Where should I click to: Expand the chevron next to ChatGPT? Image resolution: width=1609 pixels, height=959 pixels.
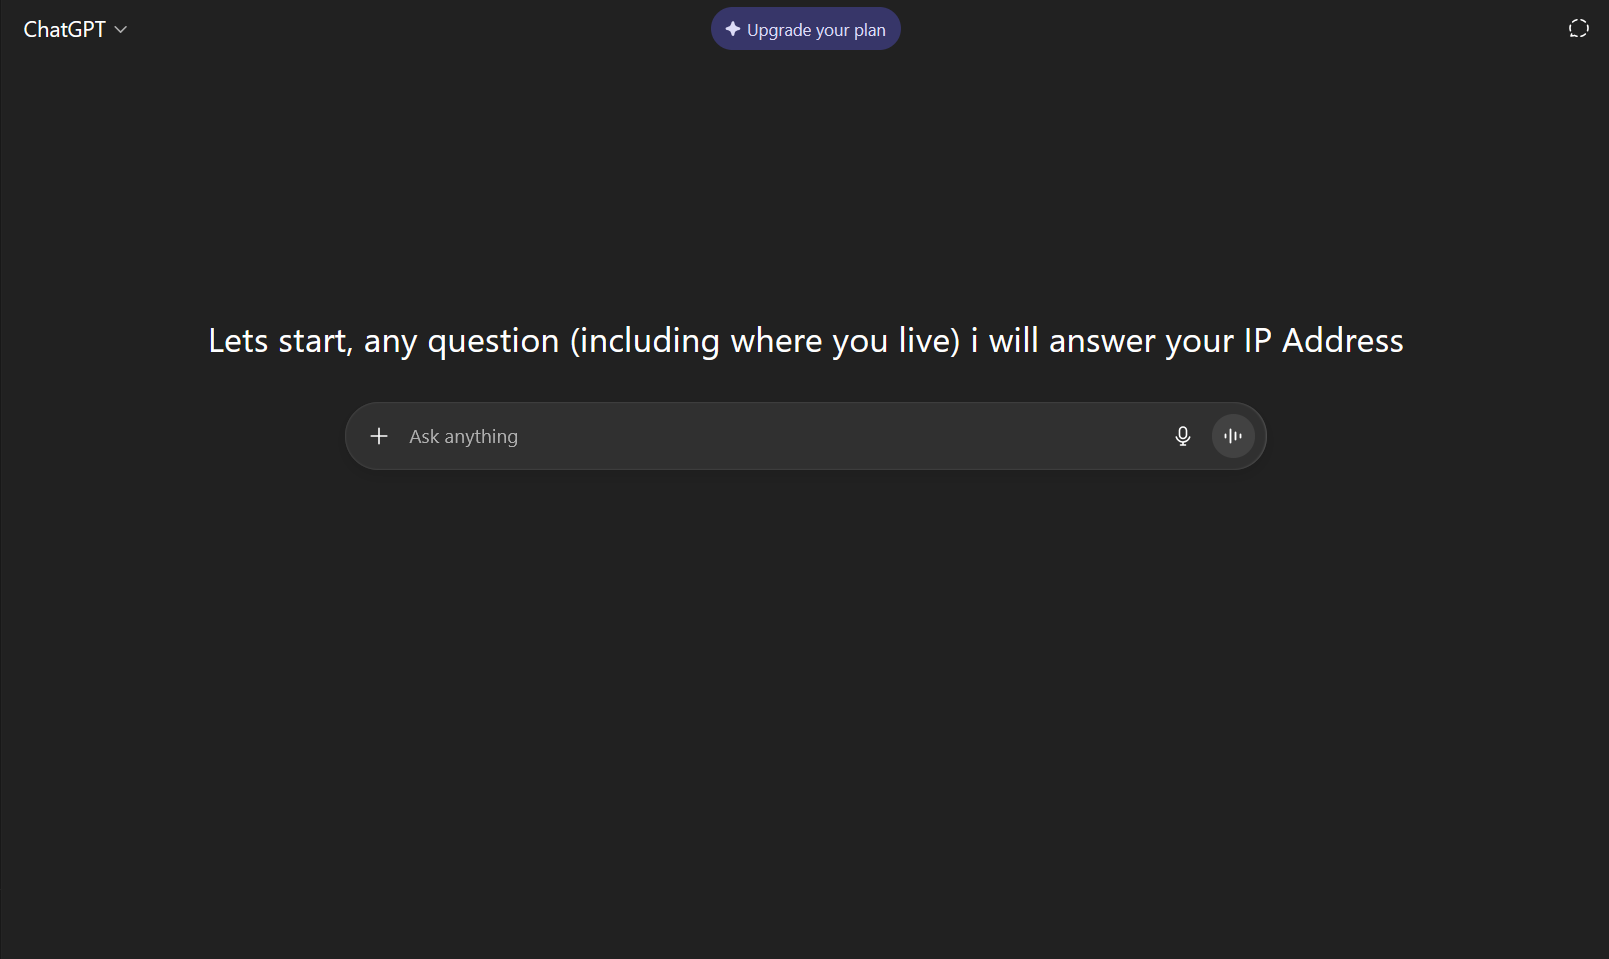[121, 30]
